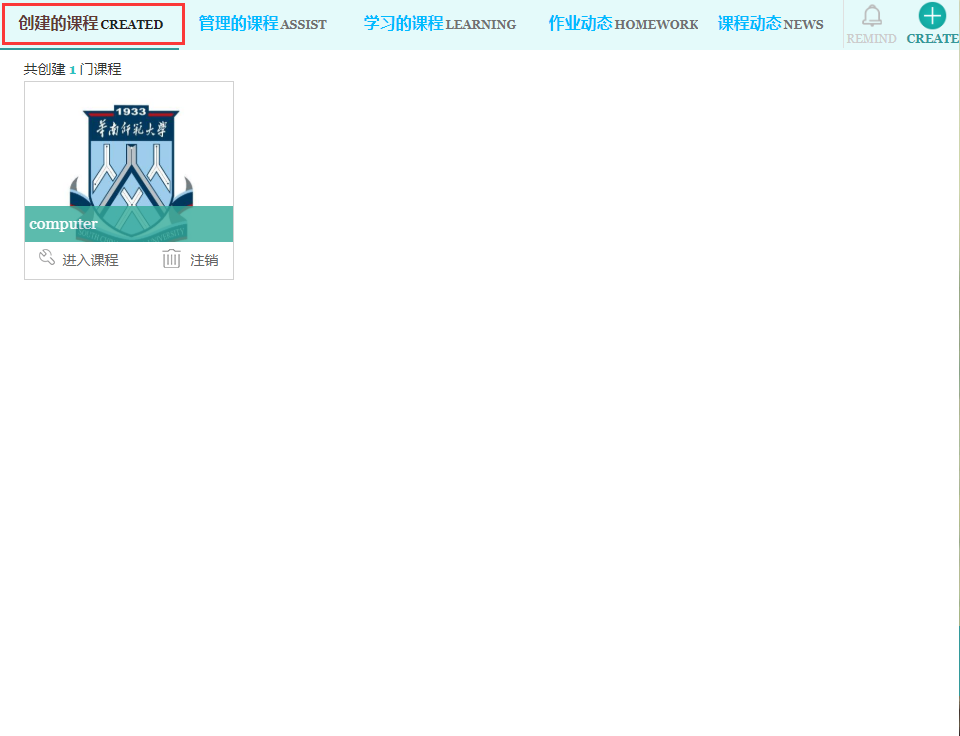Click the 共创建 1 门课程 summary text
Viewport: 960px width, 736px height.
coord(72,70)
